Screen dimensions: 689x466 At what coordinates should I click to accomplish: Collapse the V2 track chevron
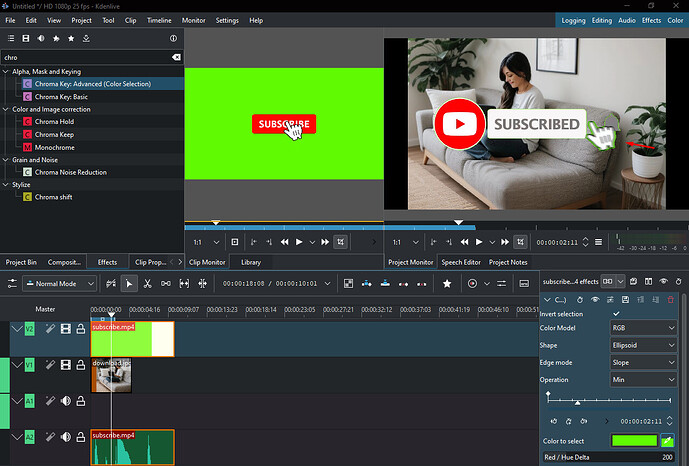coord(17,329)
